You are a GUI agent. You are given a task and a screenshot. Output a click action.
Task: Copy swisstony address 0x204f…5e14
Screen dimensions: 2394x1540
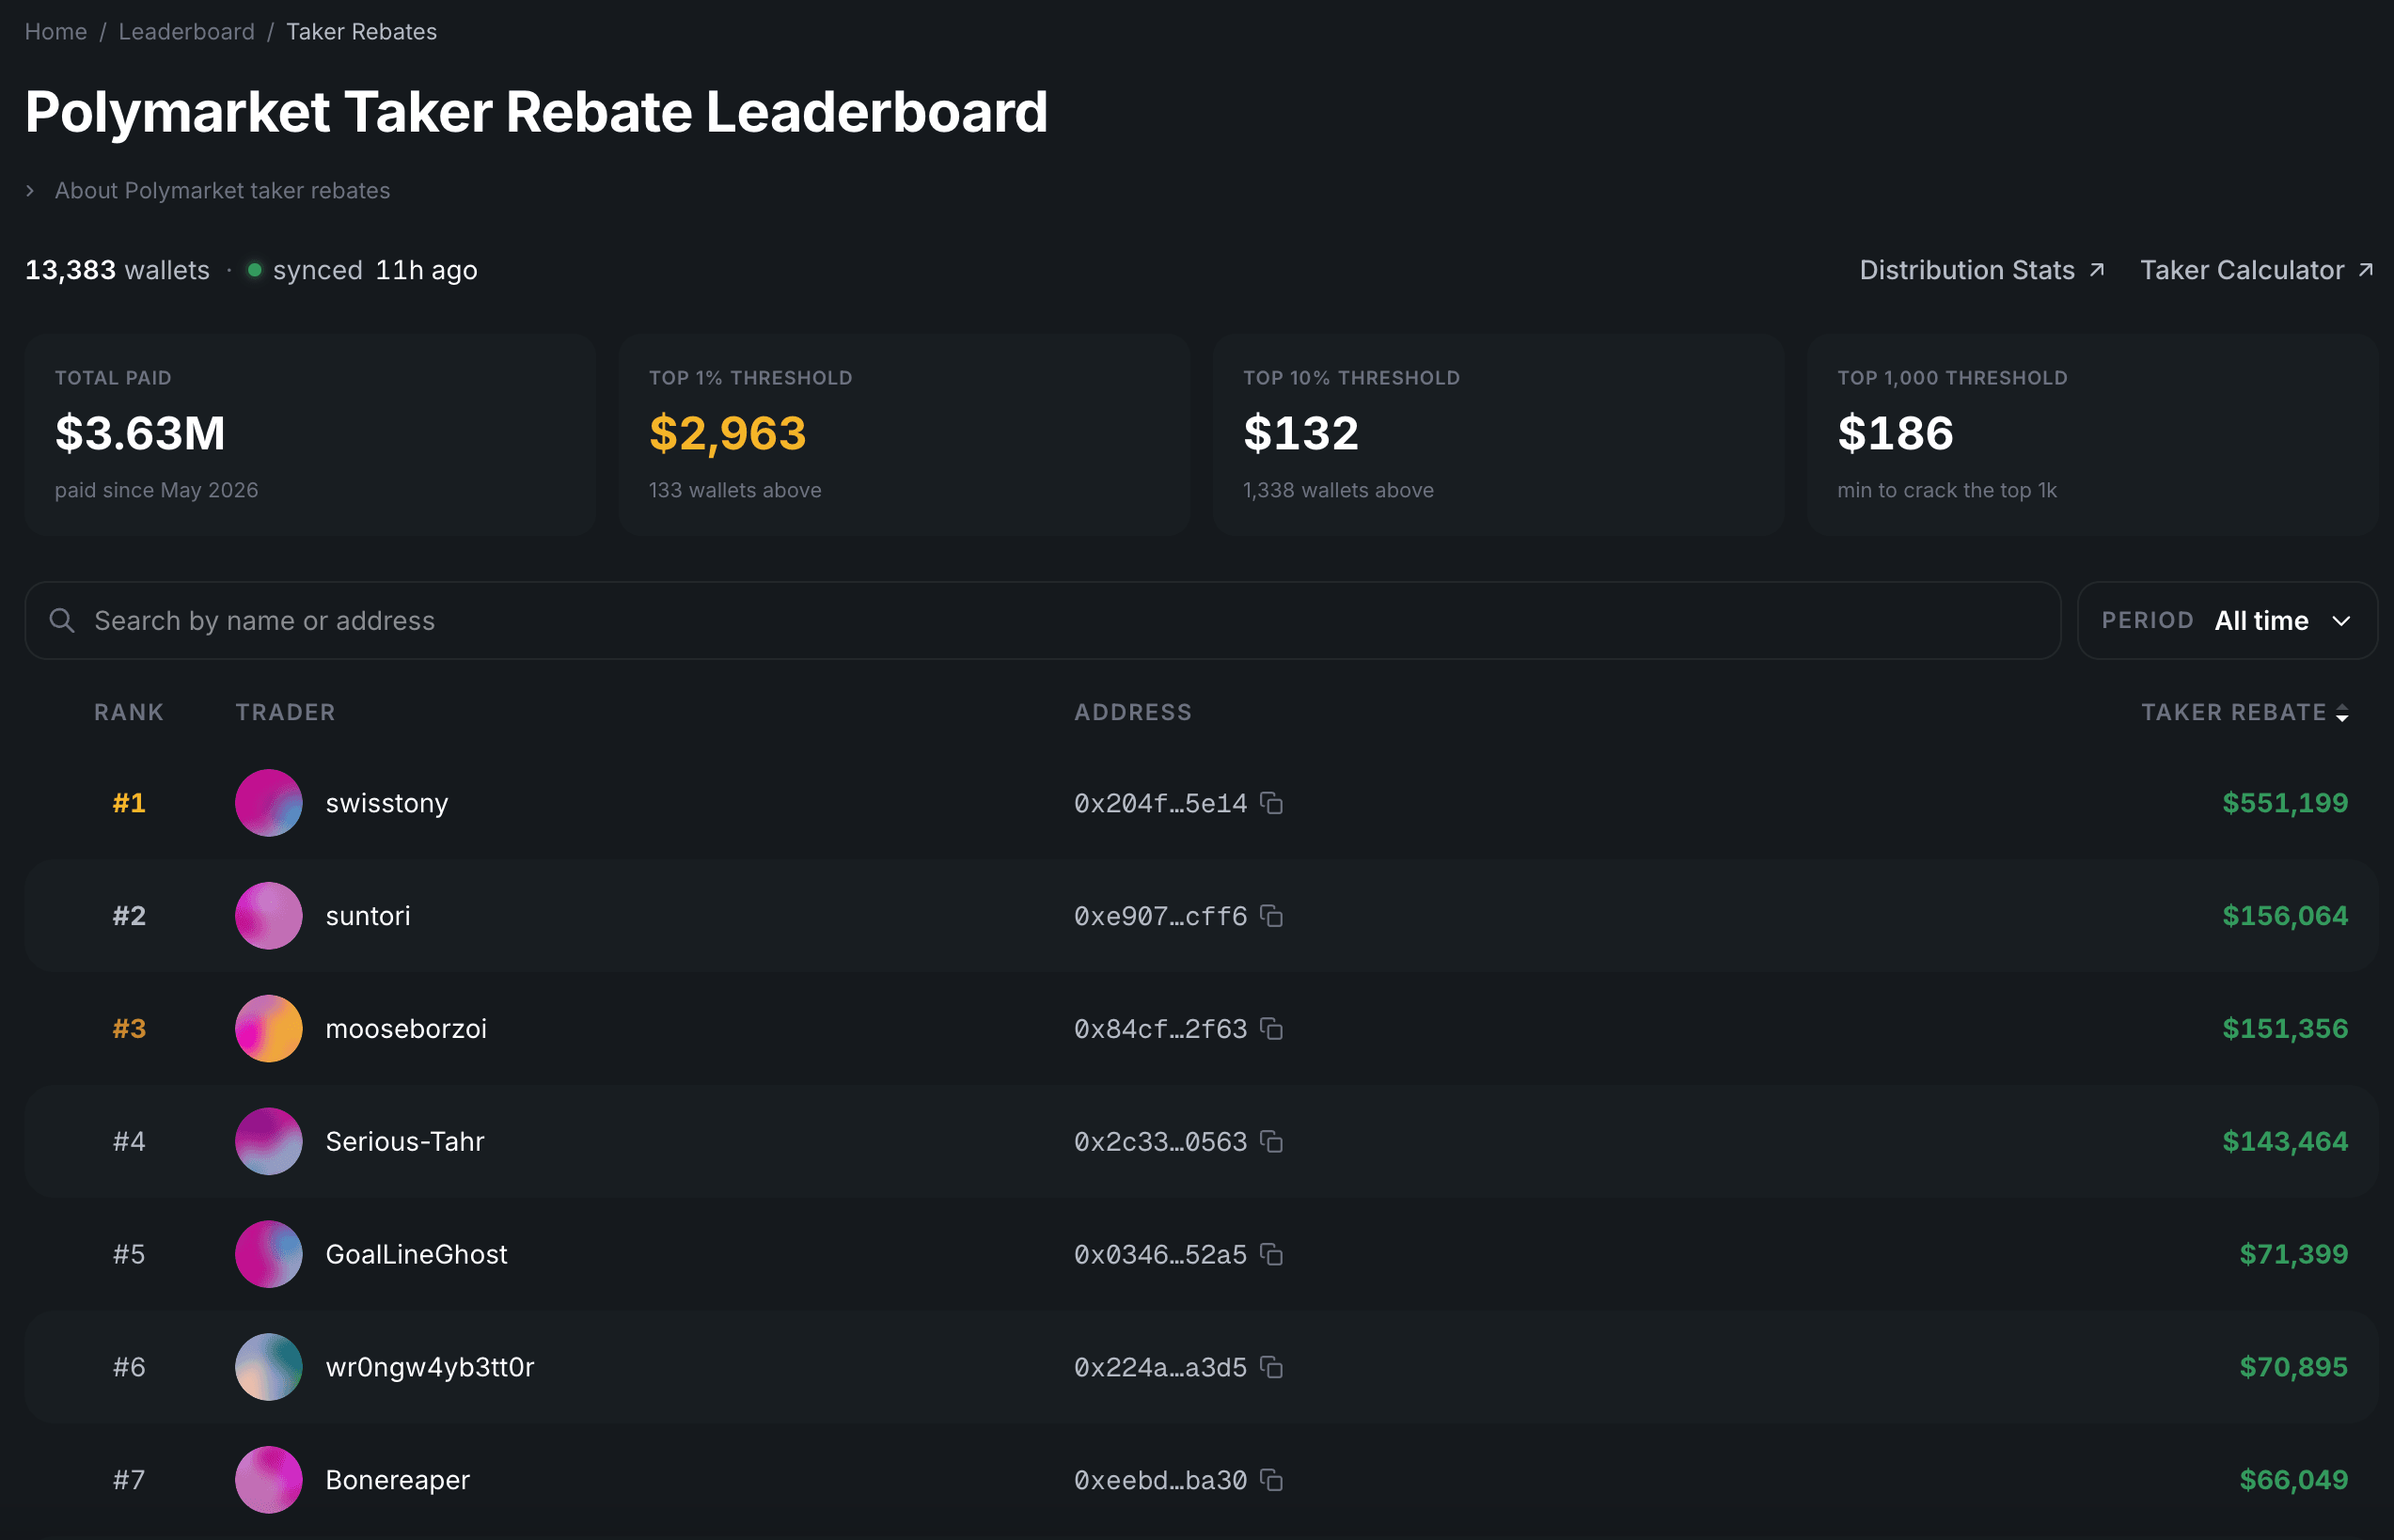tap(1271, 803)
